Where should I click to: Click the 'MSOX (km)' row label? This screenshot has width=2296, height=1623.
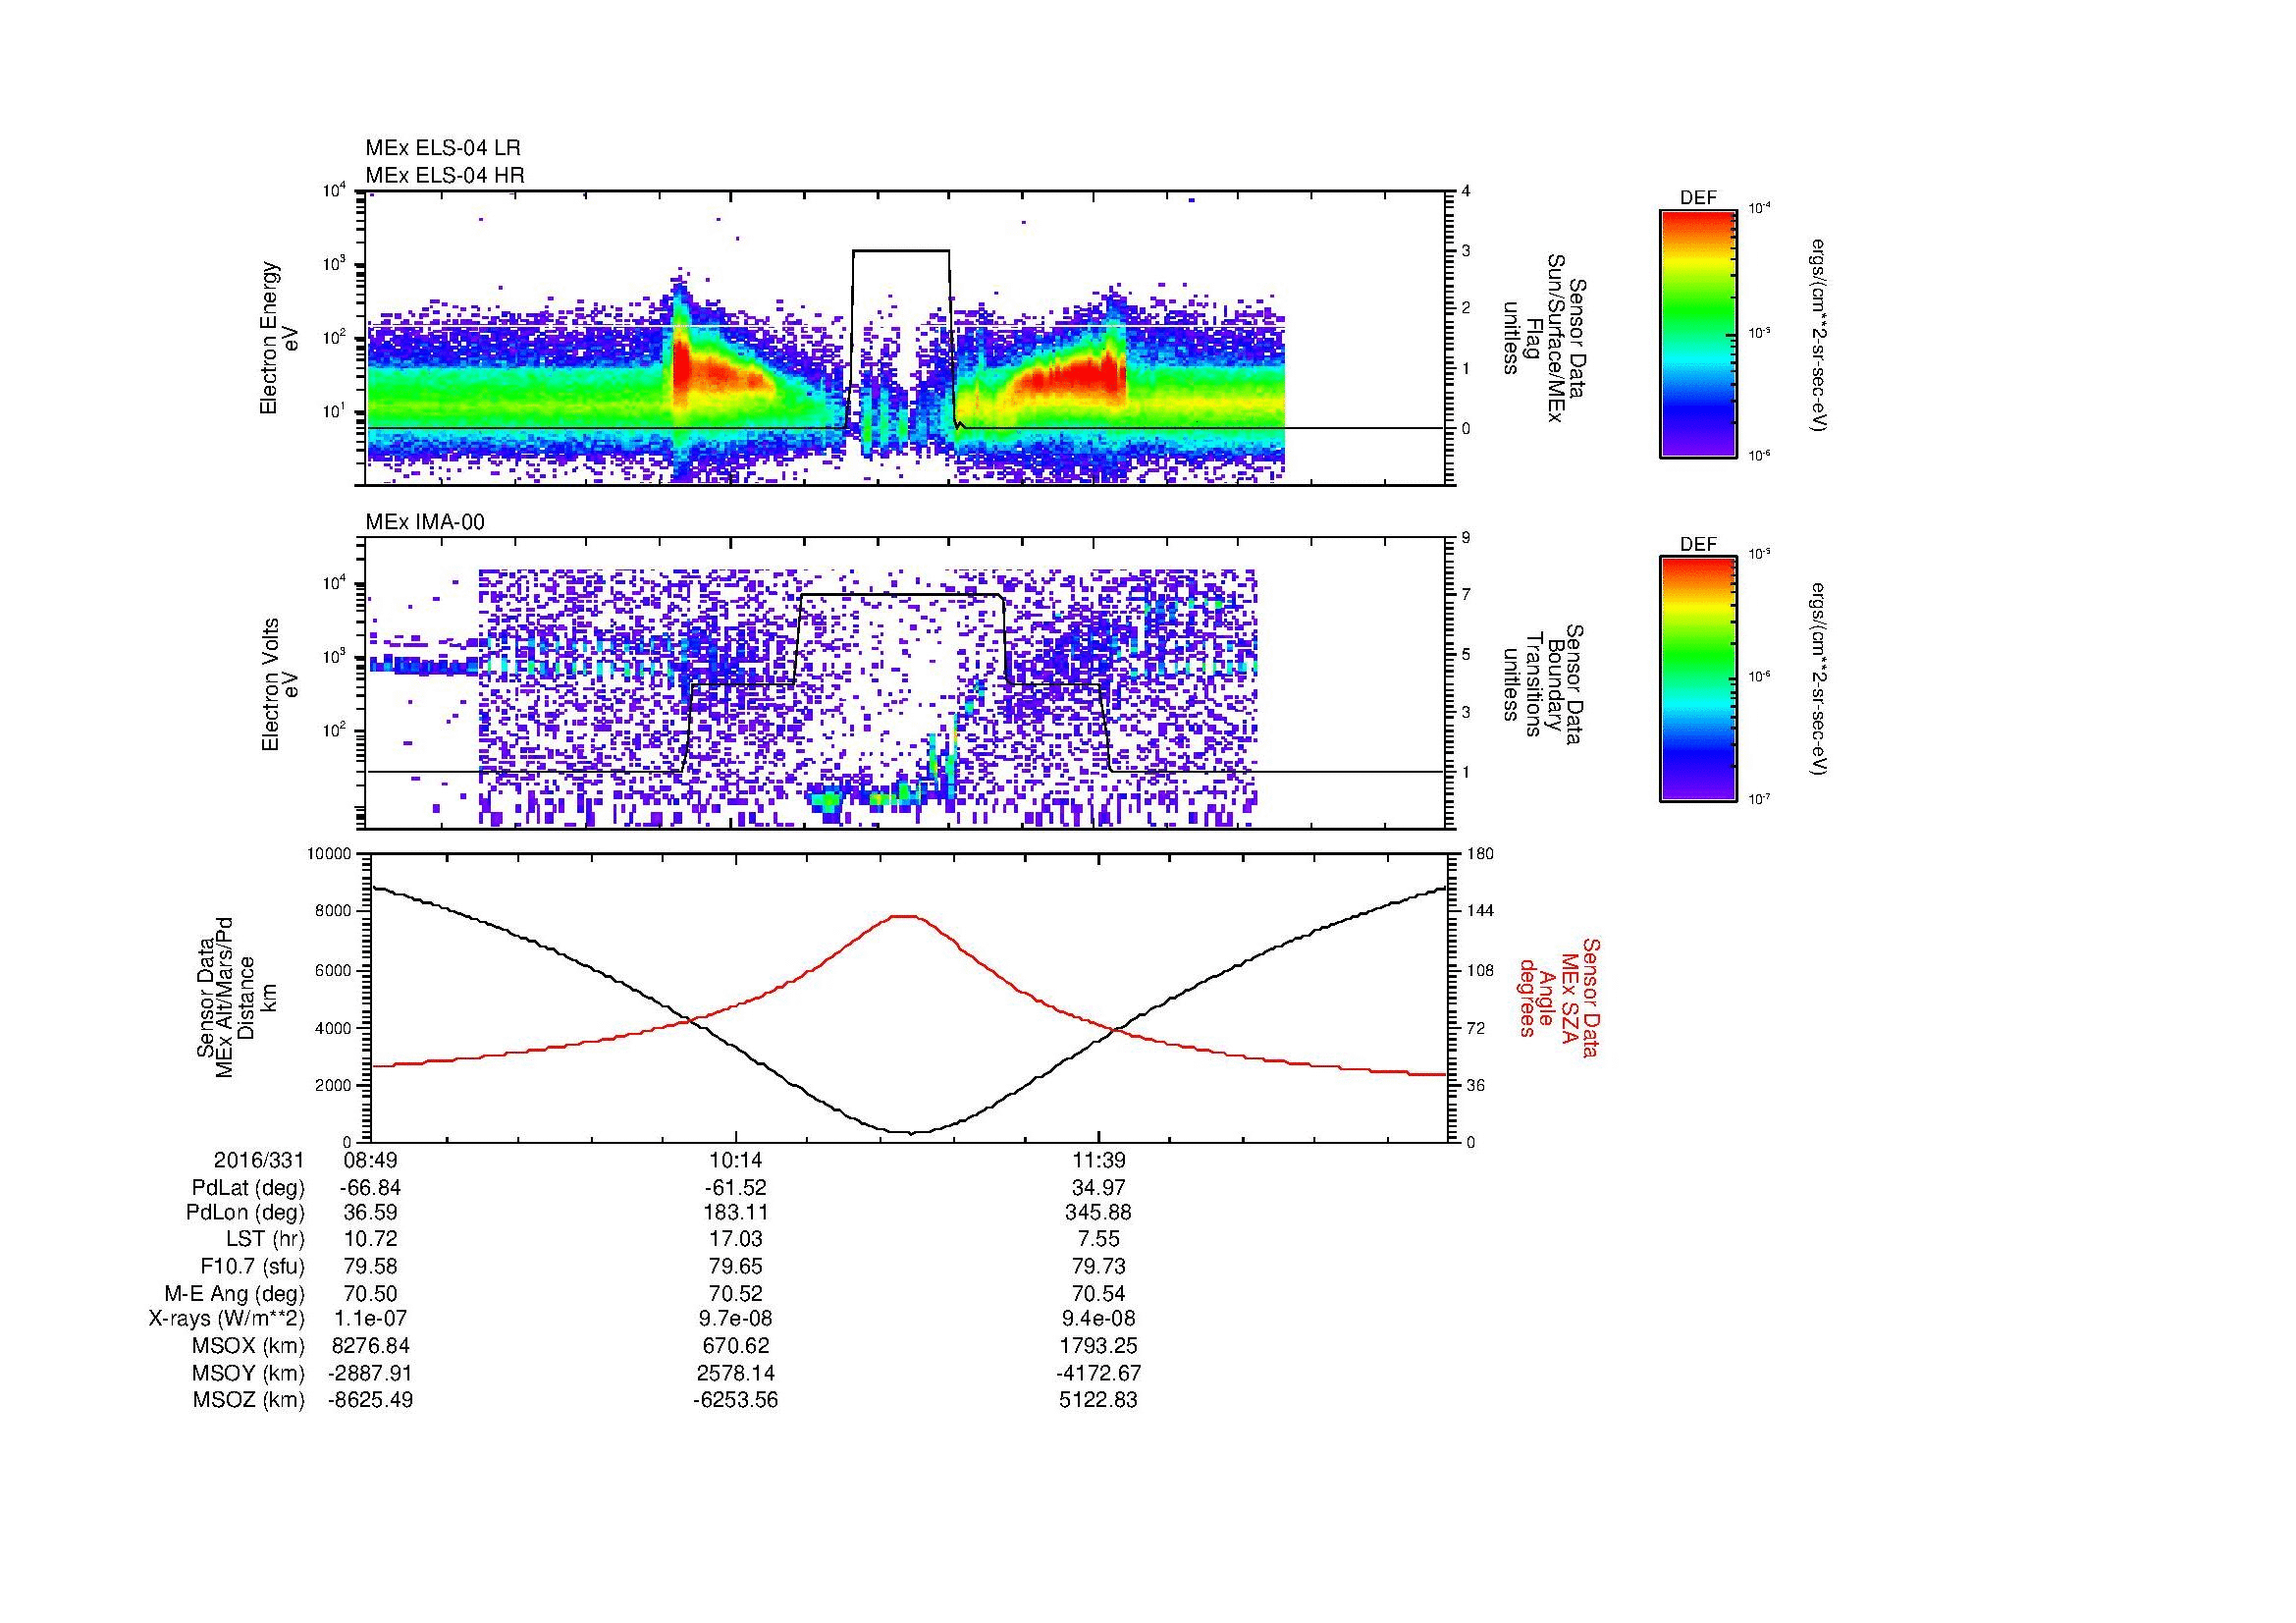tap(249, 1347)
